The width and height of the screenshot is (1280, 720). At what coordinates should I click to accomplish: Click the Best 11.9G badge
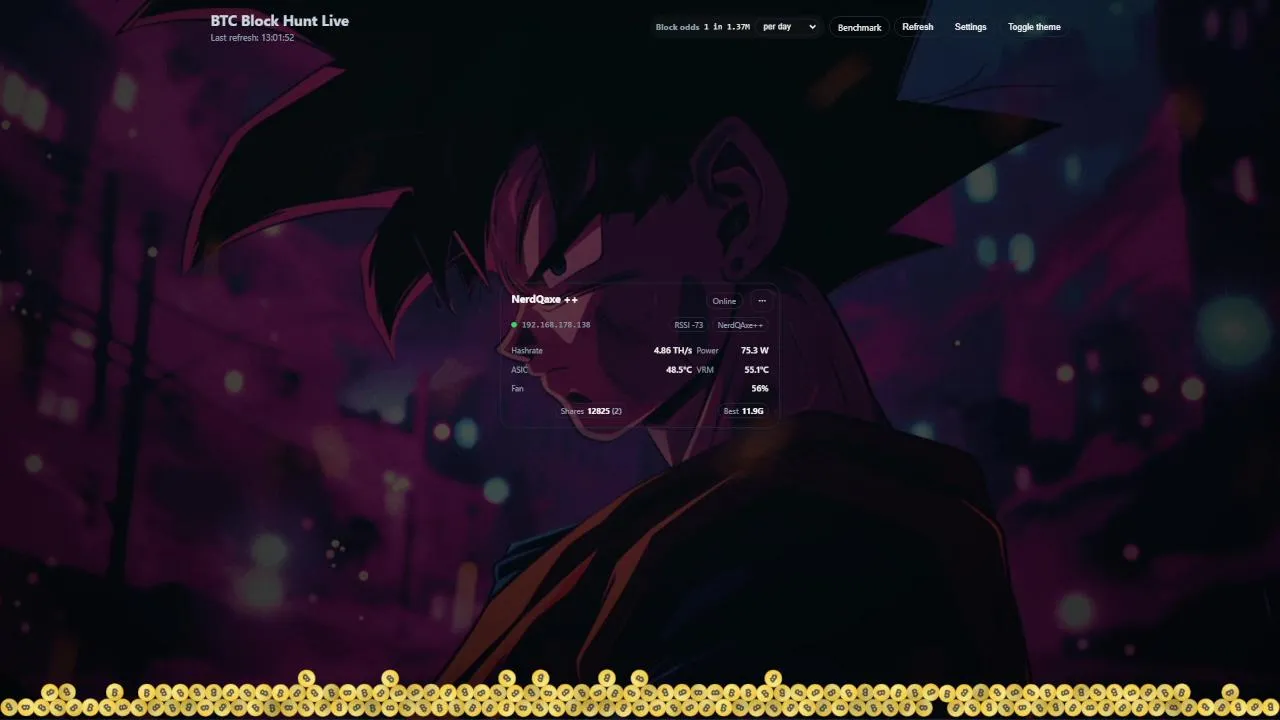point(744,411)
